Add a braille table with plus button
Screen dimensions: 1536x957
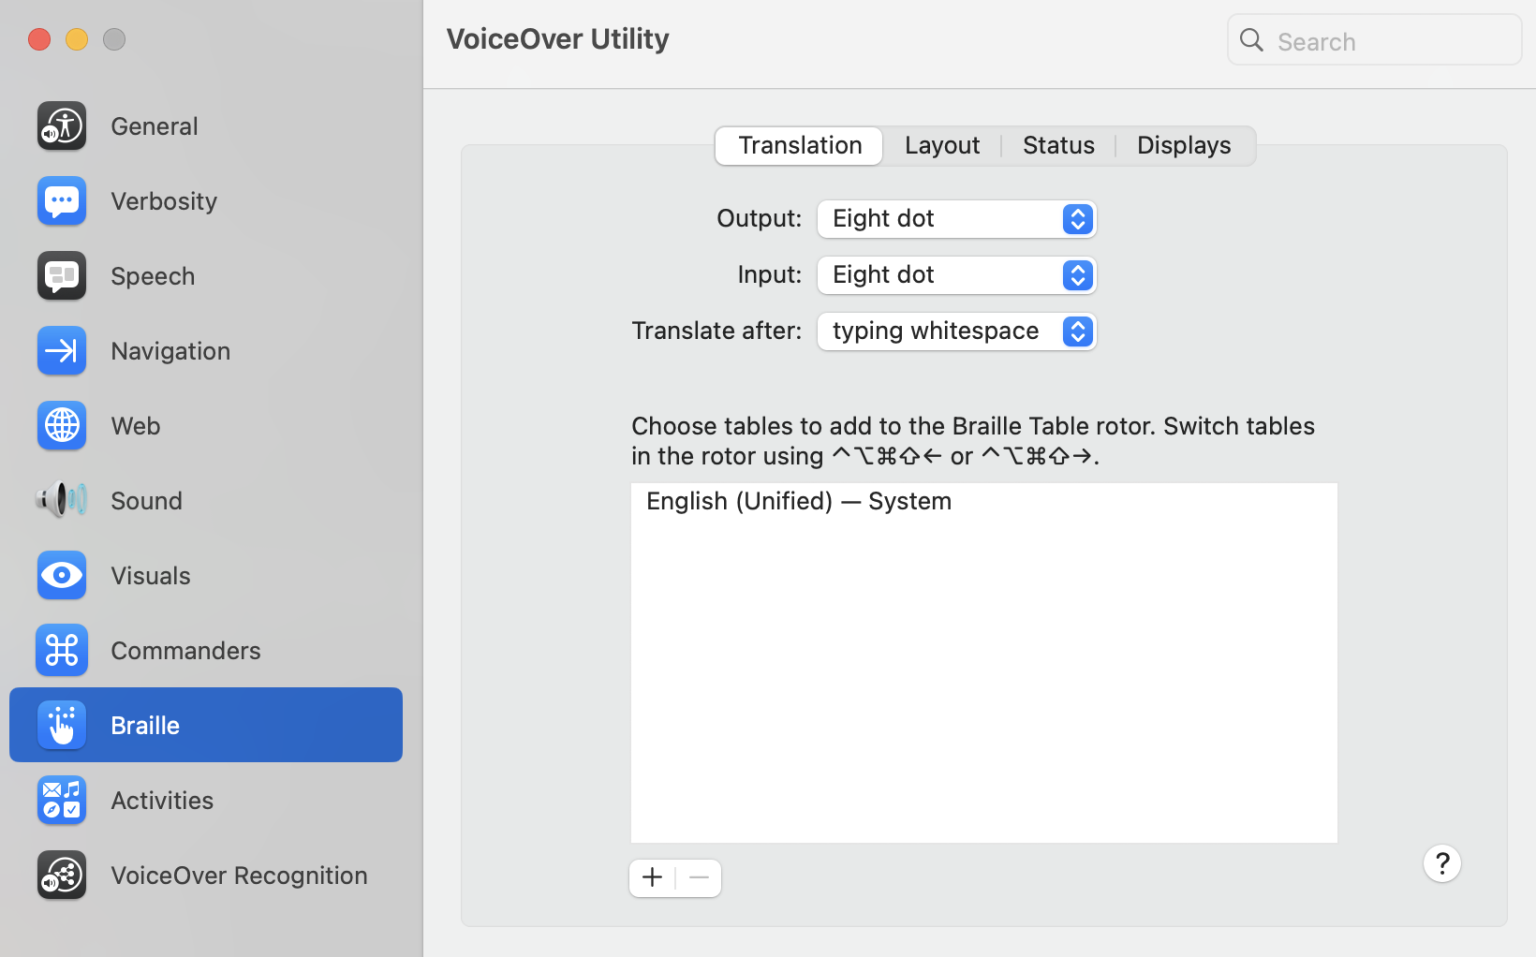tap(652, 878)
